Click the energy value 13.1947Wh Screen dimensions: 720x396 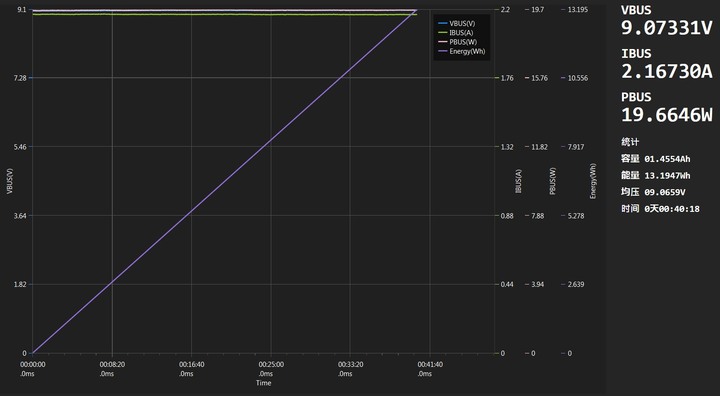667,175
